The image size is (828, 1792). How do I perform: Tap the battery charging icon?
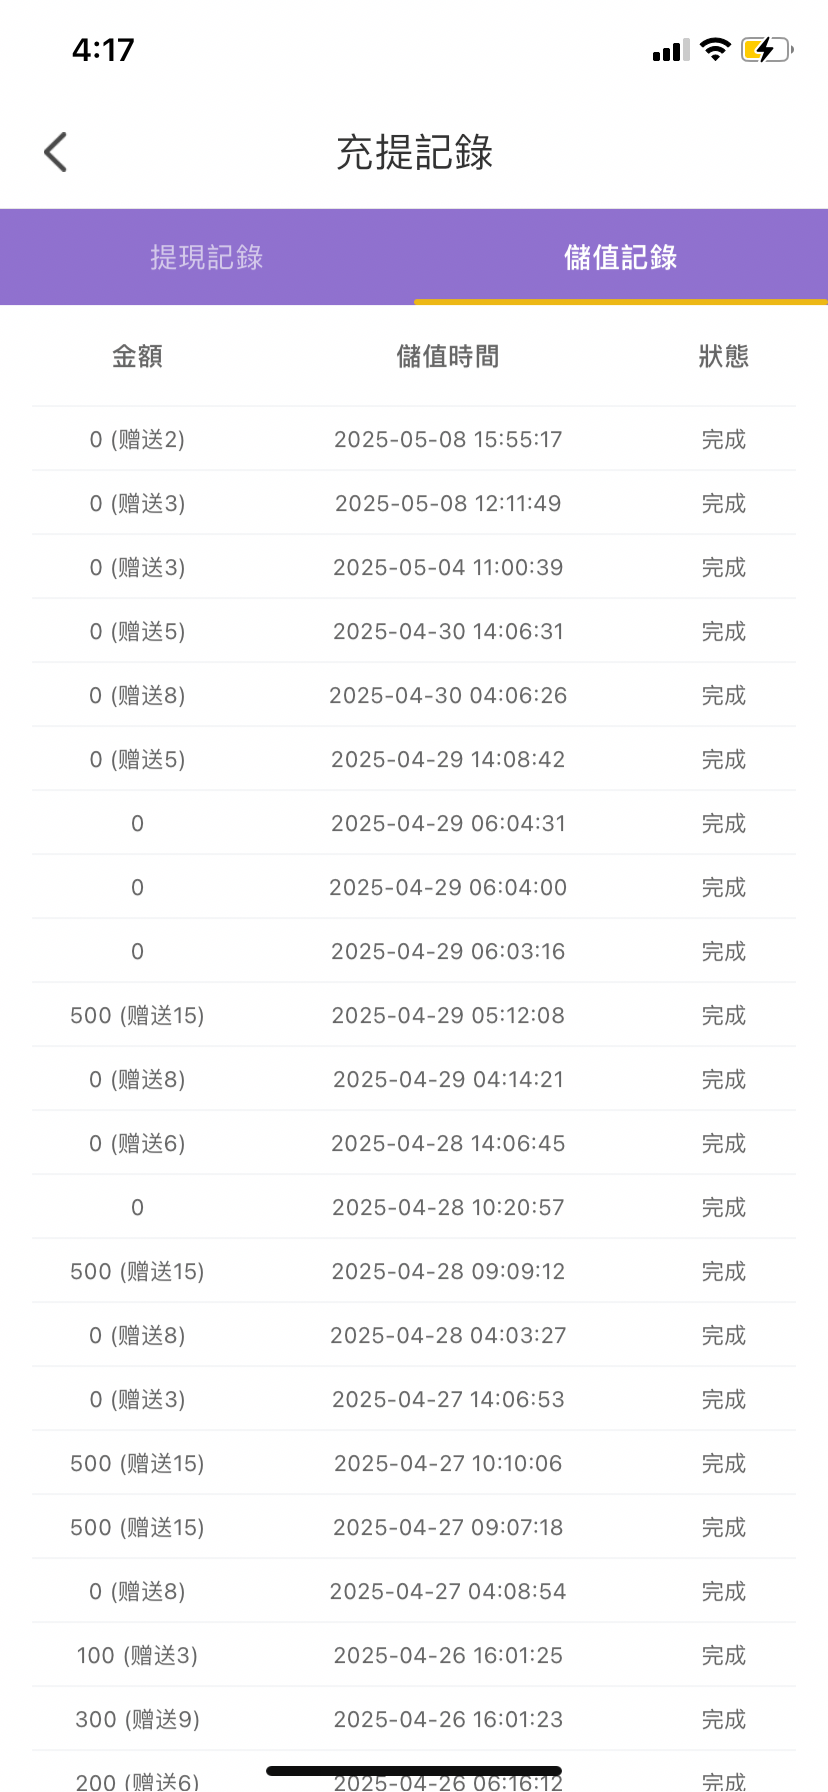click(766, 49)
